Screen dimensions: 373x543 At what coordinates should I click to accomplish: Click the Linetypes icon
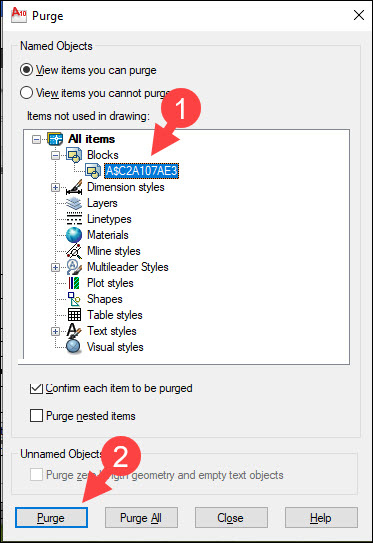tap(74, 219)
